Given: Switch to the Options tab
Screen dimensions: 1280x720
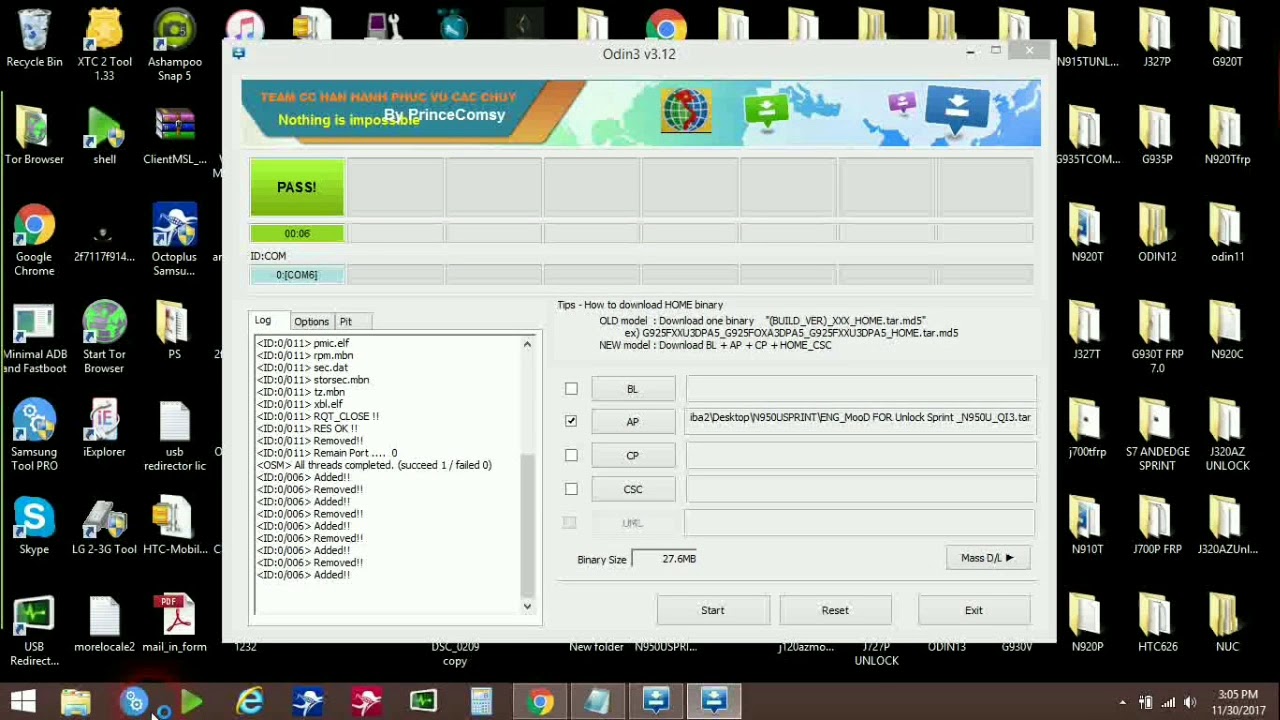Looking at the screenshot, I should coord(311,321).
